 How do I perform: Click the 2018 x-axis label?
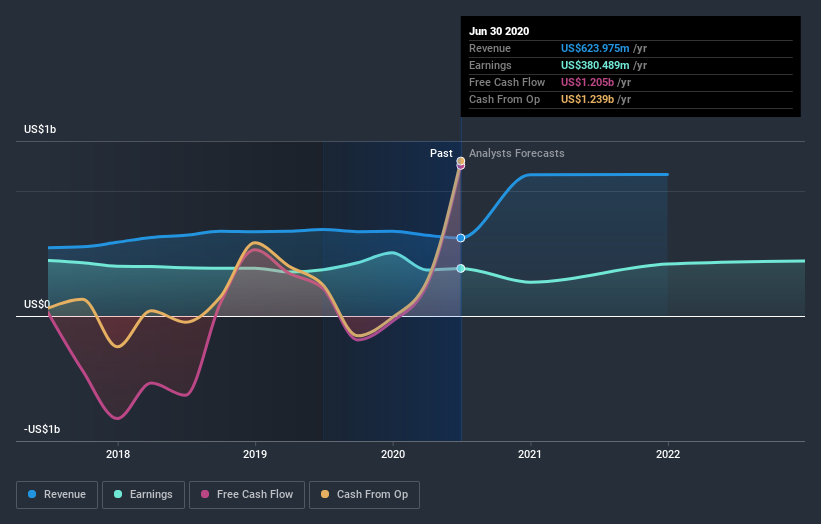click(x=118, y=454)
